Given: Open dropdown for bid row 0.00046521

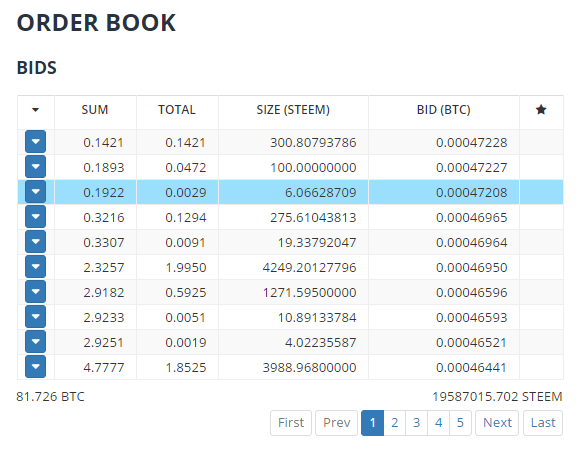Looking at the screenshot, I should coord(36,342).
